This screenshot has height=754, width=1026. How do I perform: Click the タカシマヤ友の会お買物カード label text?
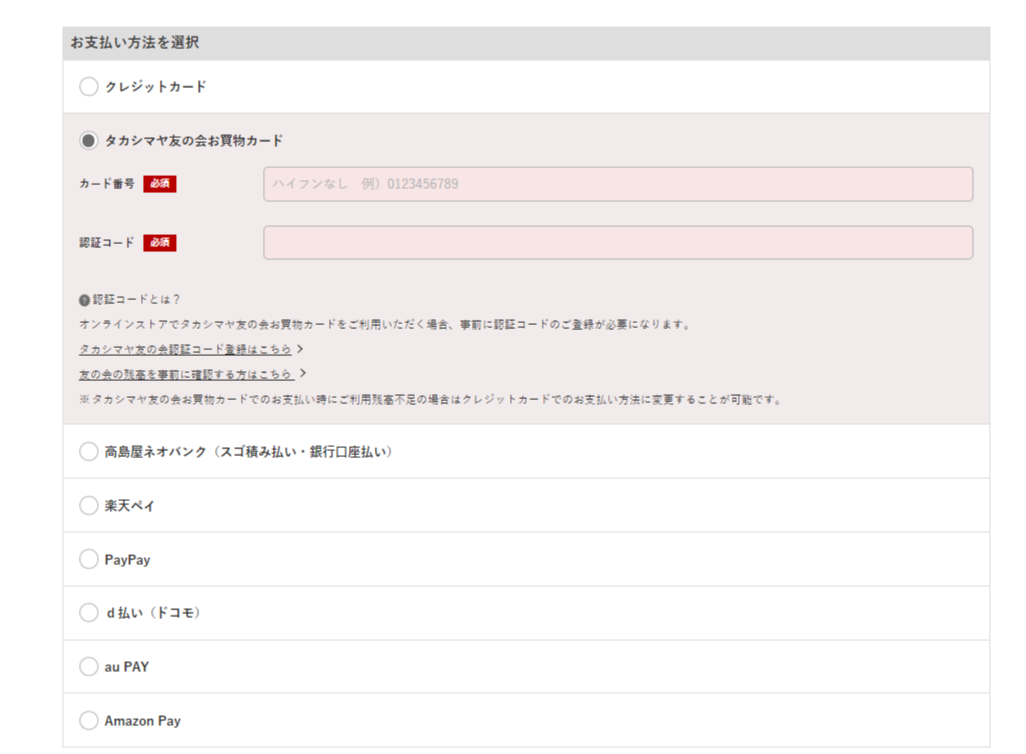tap(194, 141)
